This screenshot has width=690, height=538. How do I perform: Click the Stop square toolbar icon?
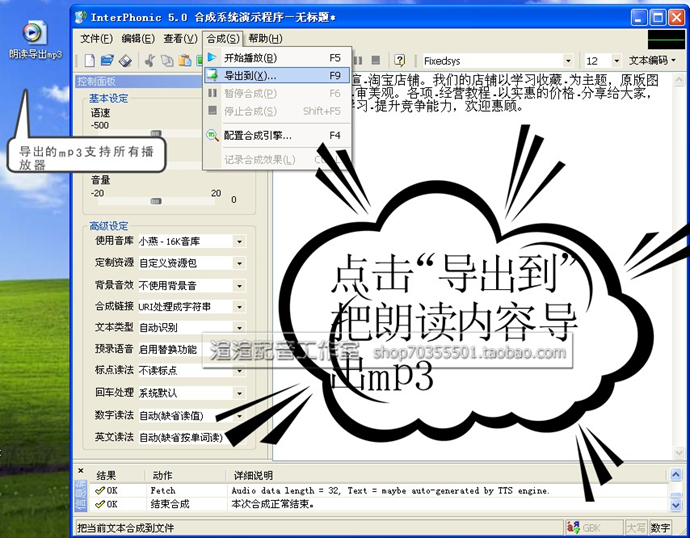[376, 60]
